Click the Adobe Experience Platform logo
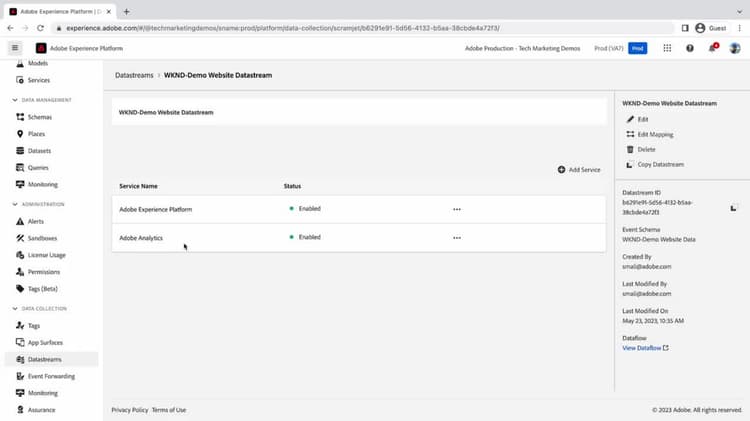 (x=41, y=48)
